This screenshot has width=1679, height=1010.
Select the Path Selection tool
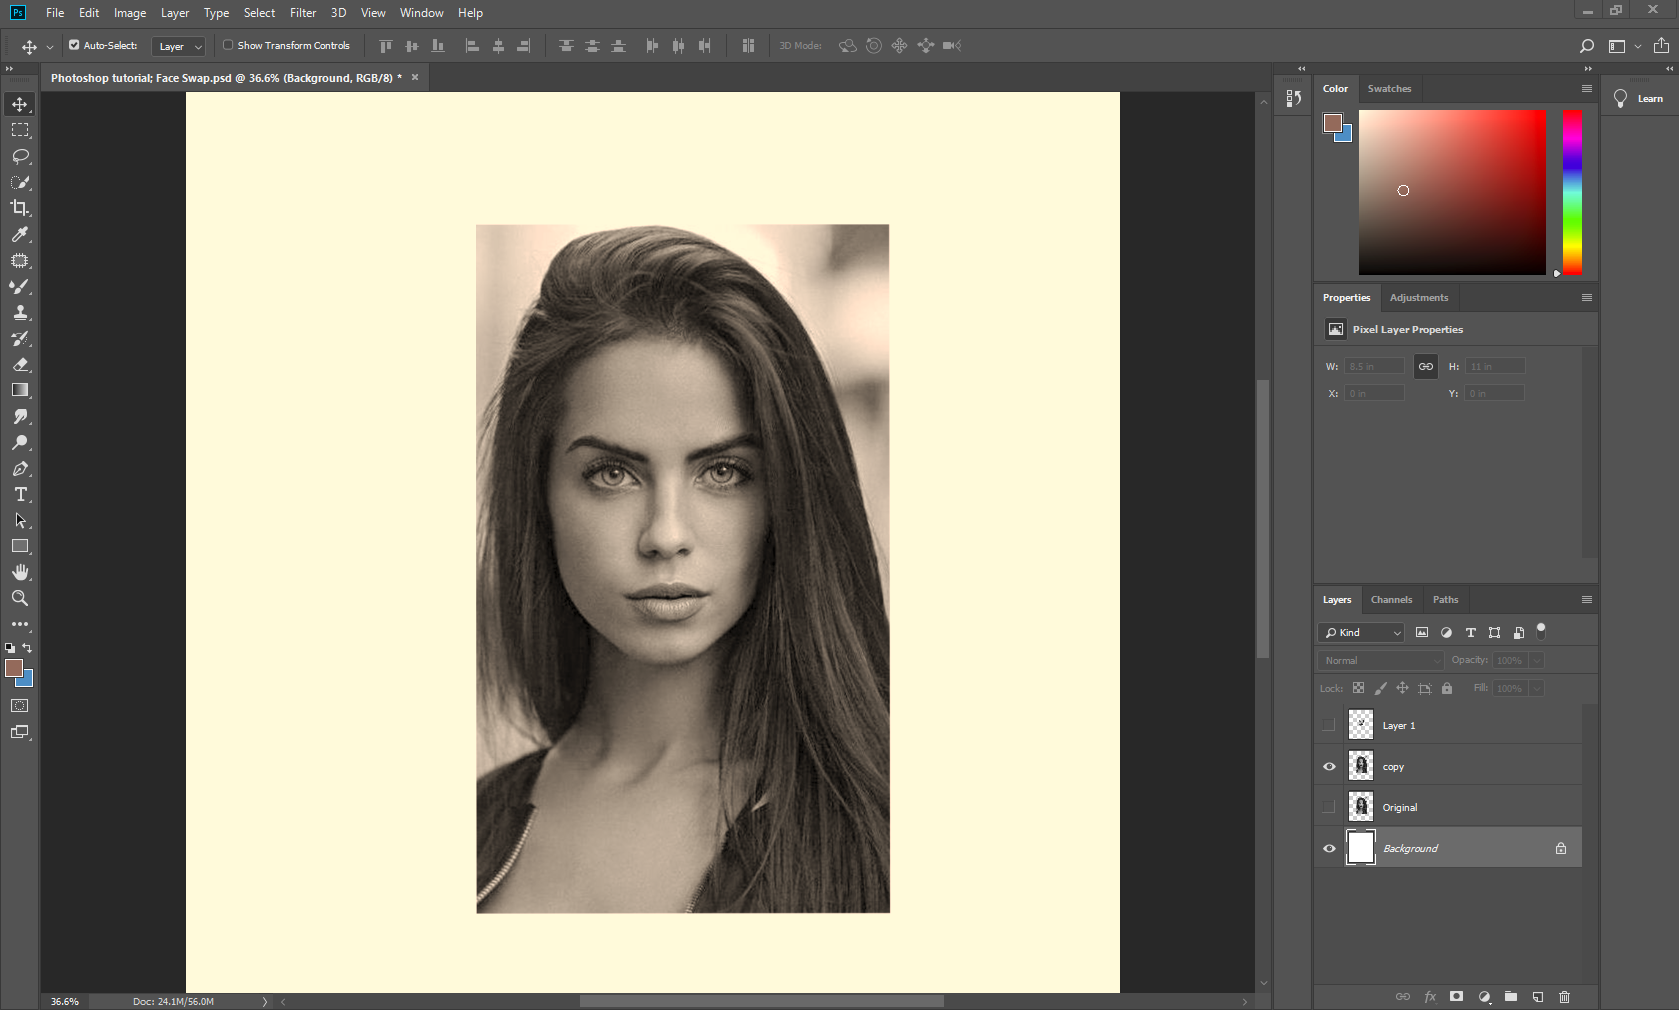tap(20, 520)
